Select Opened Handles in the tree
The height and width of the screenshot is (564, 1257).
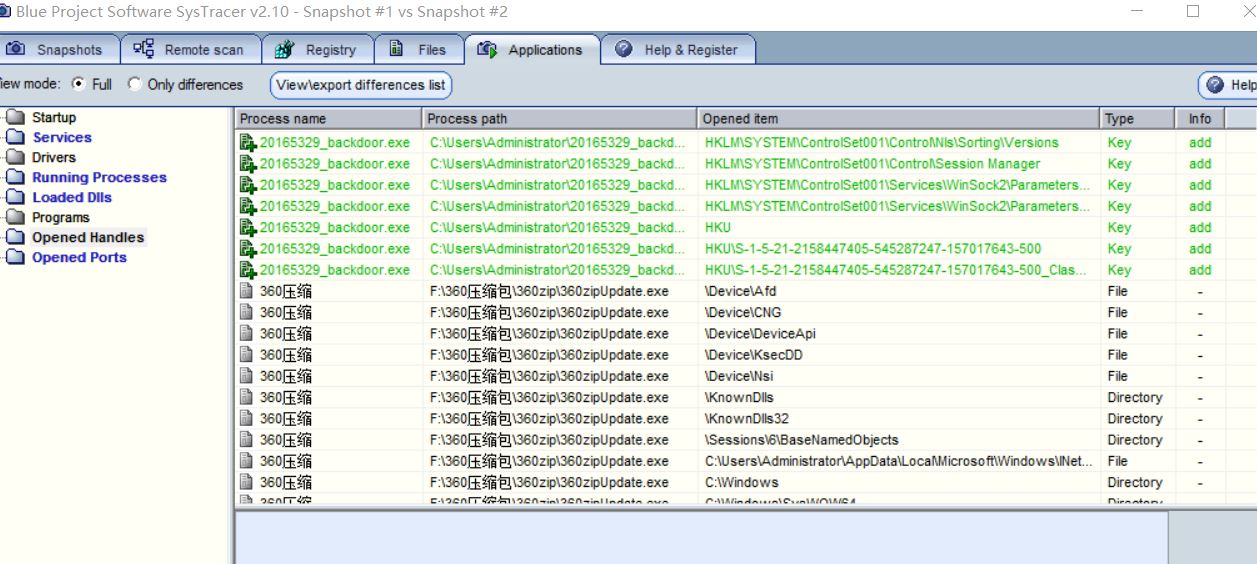(88, 238)
